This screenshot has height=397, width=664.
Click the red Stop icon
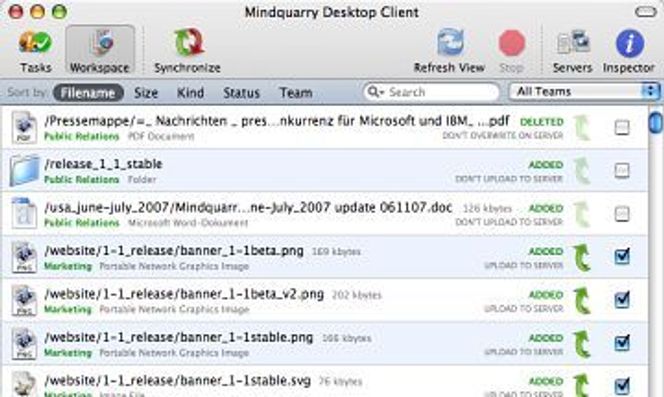(x=512, y=44)
